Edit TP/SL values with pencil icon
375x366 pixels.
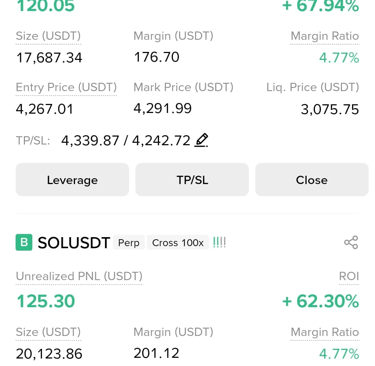tap(201, 140)
